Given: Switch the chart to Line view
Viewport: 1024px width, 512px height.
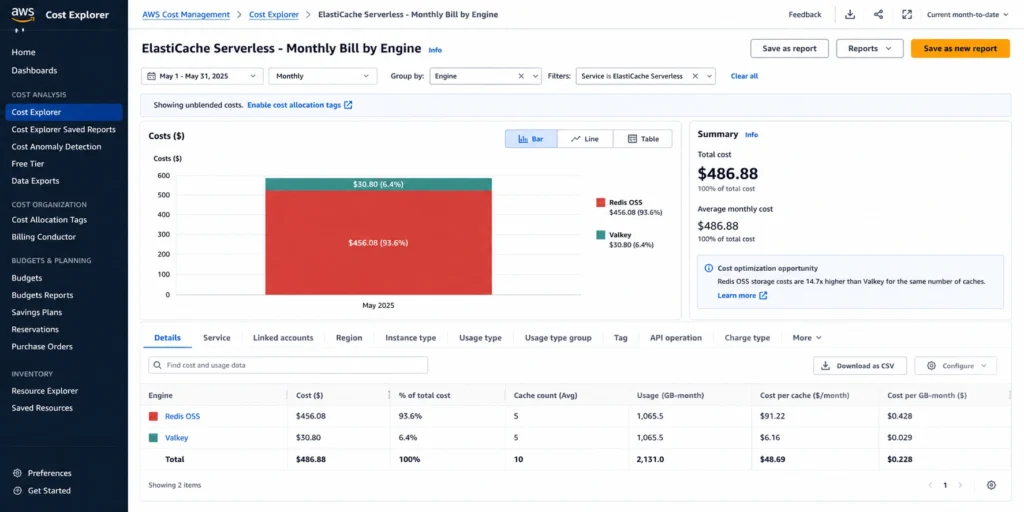Looking at the screenshot, I should pos(585,139).
